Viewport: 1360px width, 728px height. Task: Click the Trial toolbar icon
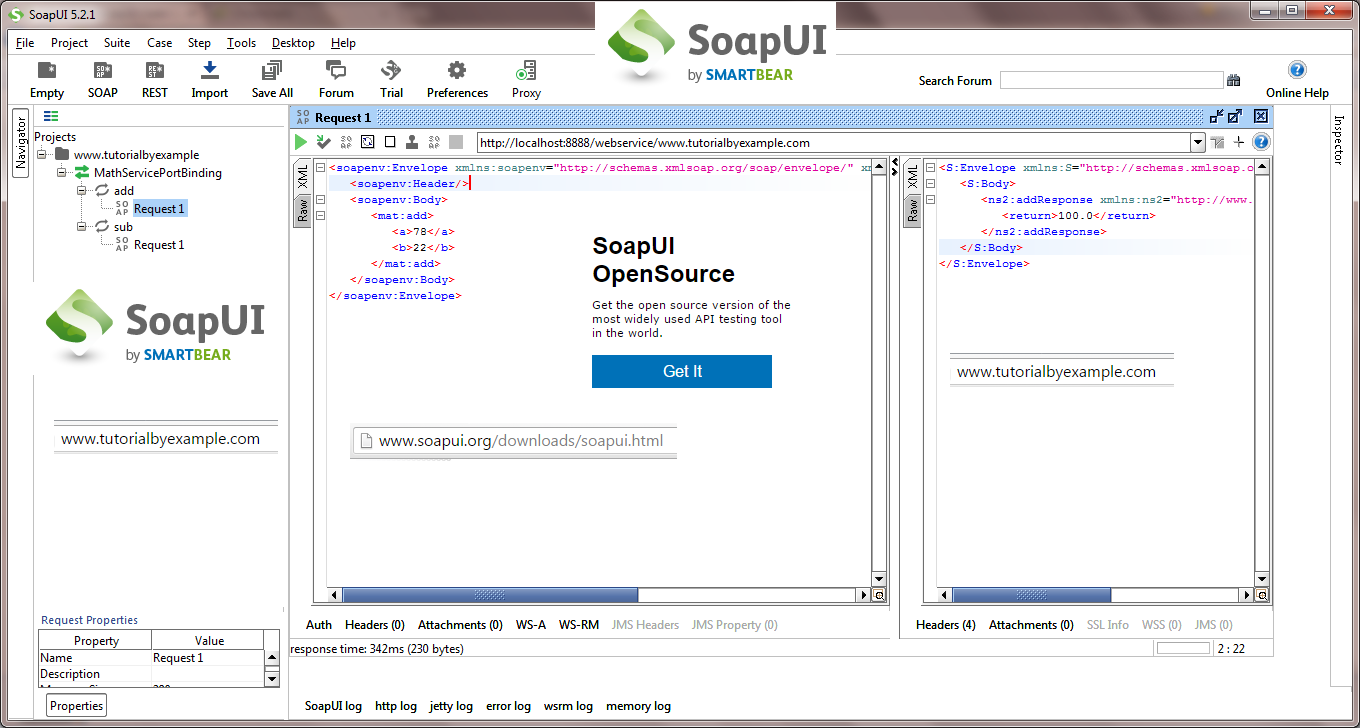[391, 79]
